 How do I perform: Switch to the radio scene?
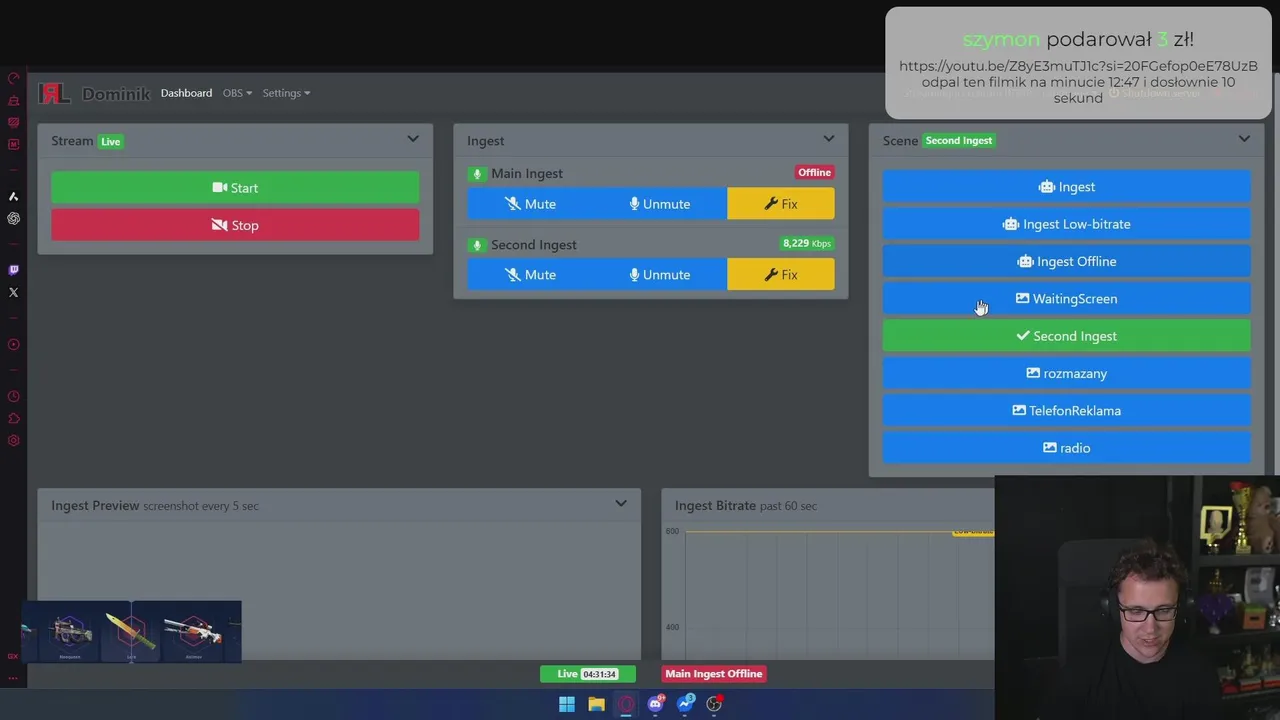pos(1066,448)
